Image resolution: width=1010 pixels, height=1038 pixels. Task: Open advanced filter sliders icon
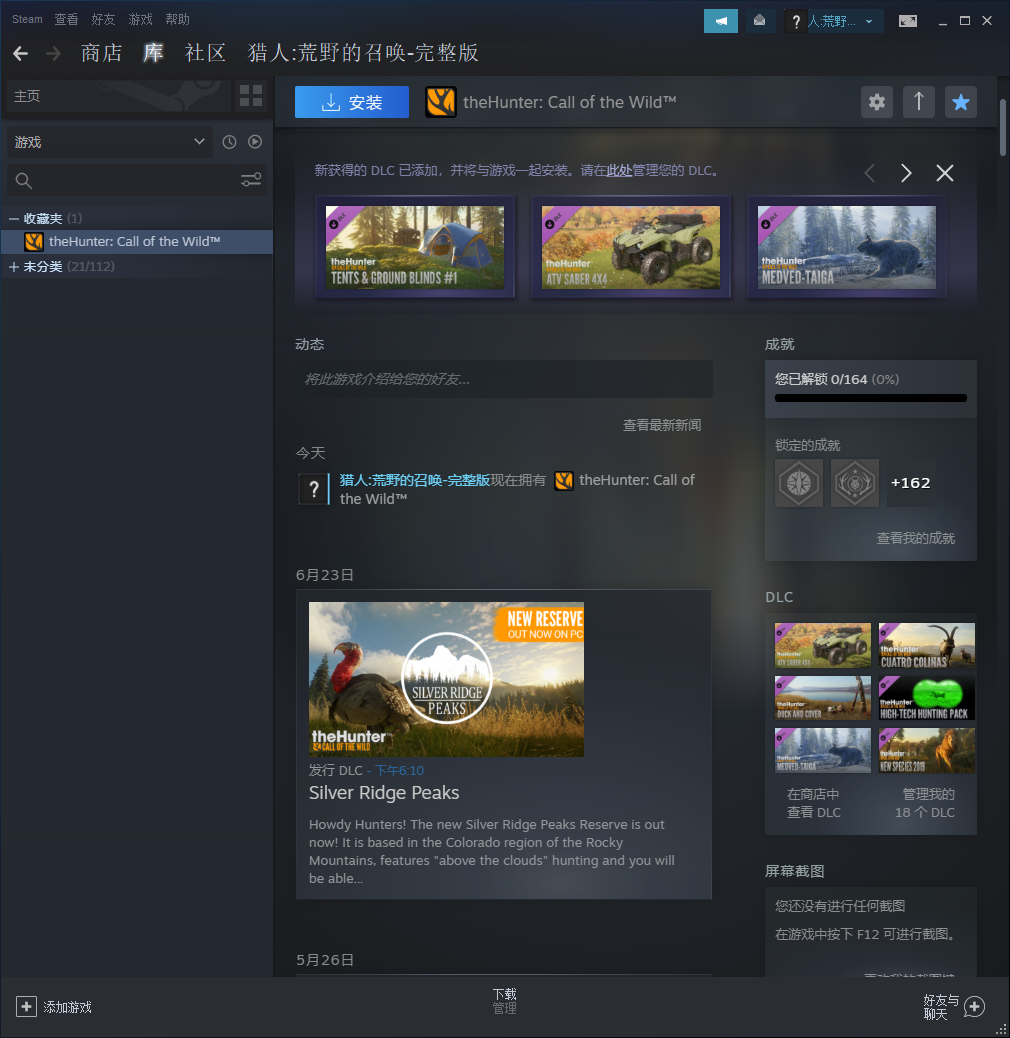[251, 180]
